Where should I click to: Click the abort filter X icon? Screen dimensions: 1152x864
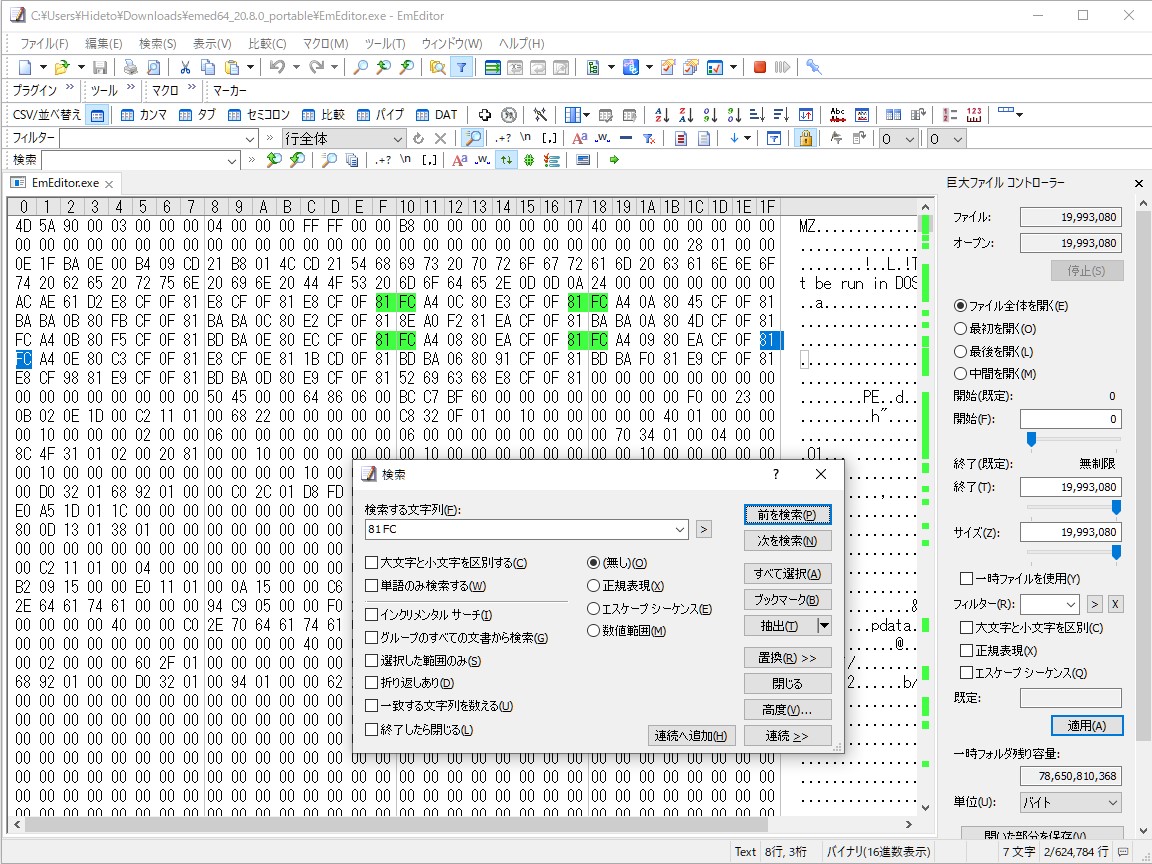coord(440,138)
